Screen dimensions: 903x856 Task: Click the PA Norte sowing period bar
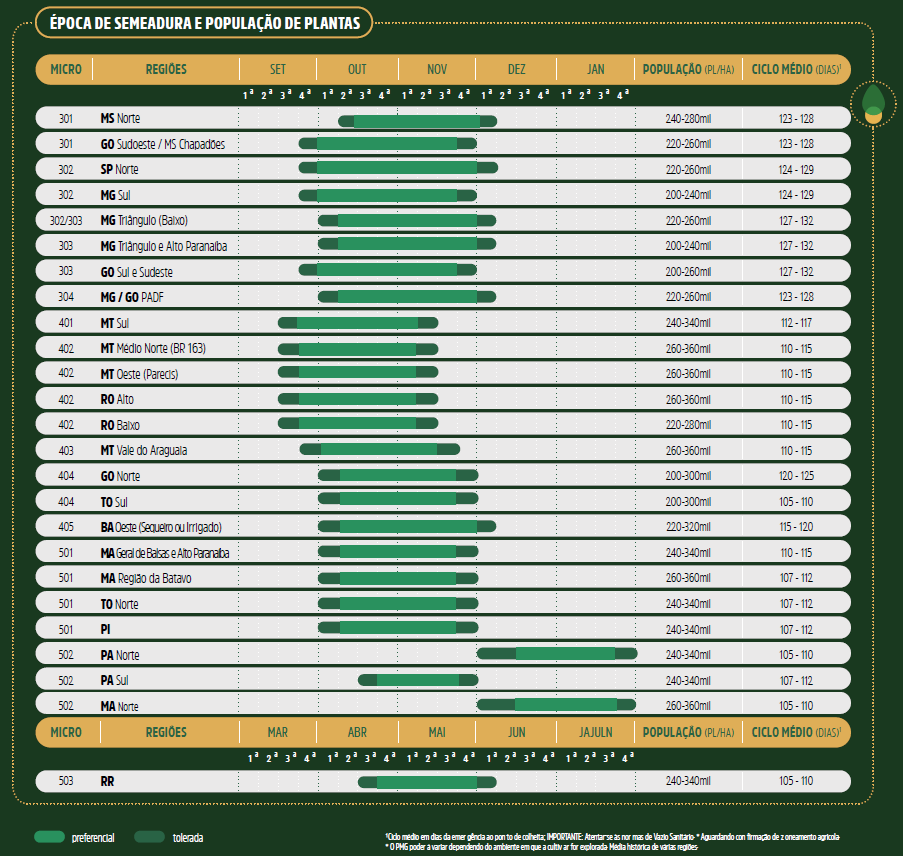(557, 654)
